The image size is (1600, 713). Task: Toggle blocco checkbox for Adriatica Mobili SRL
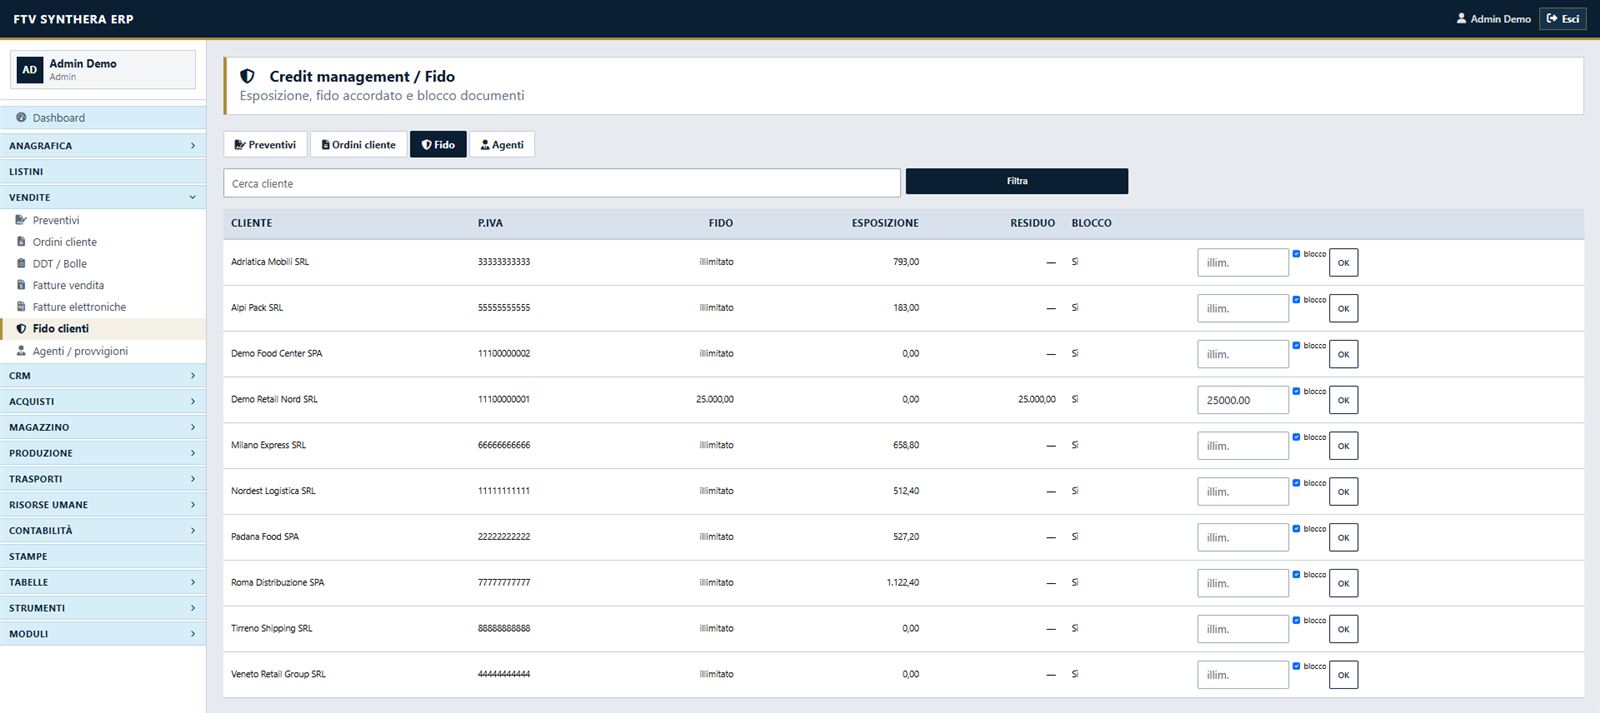coord(1296,254)
